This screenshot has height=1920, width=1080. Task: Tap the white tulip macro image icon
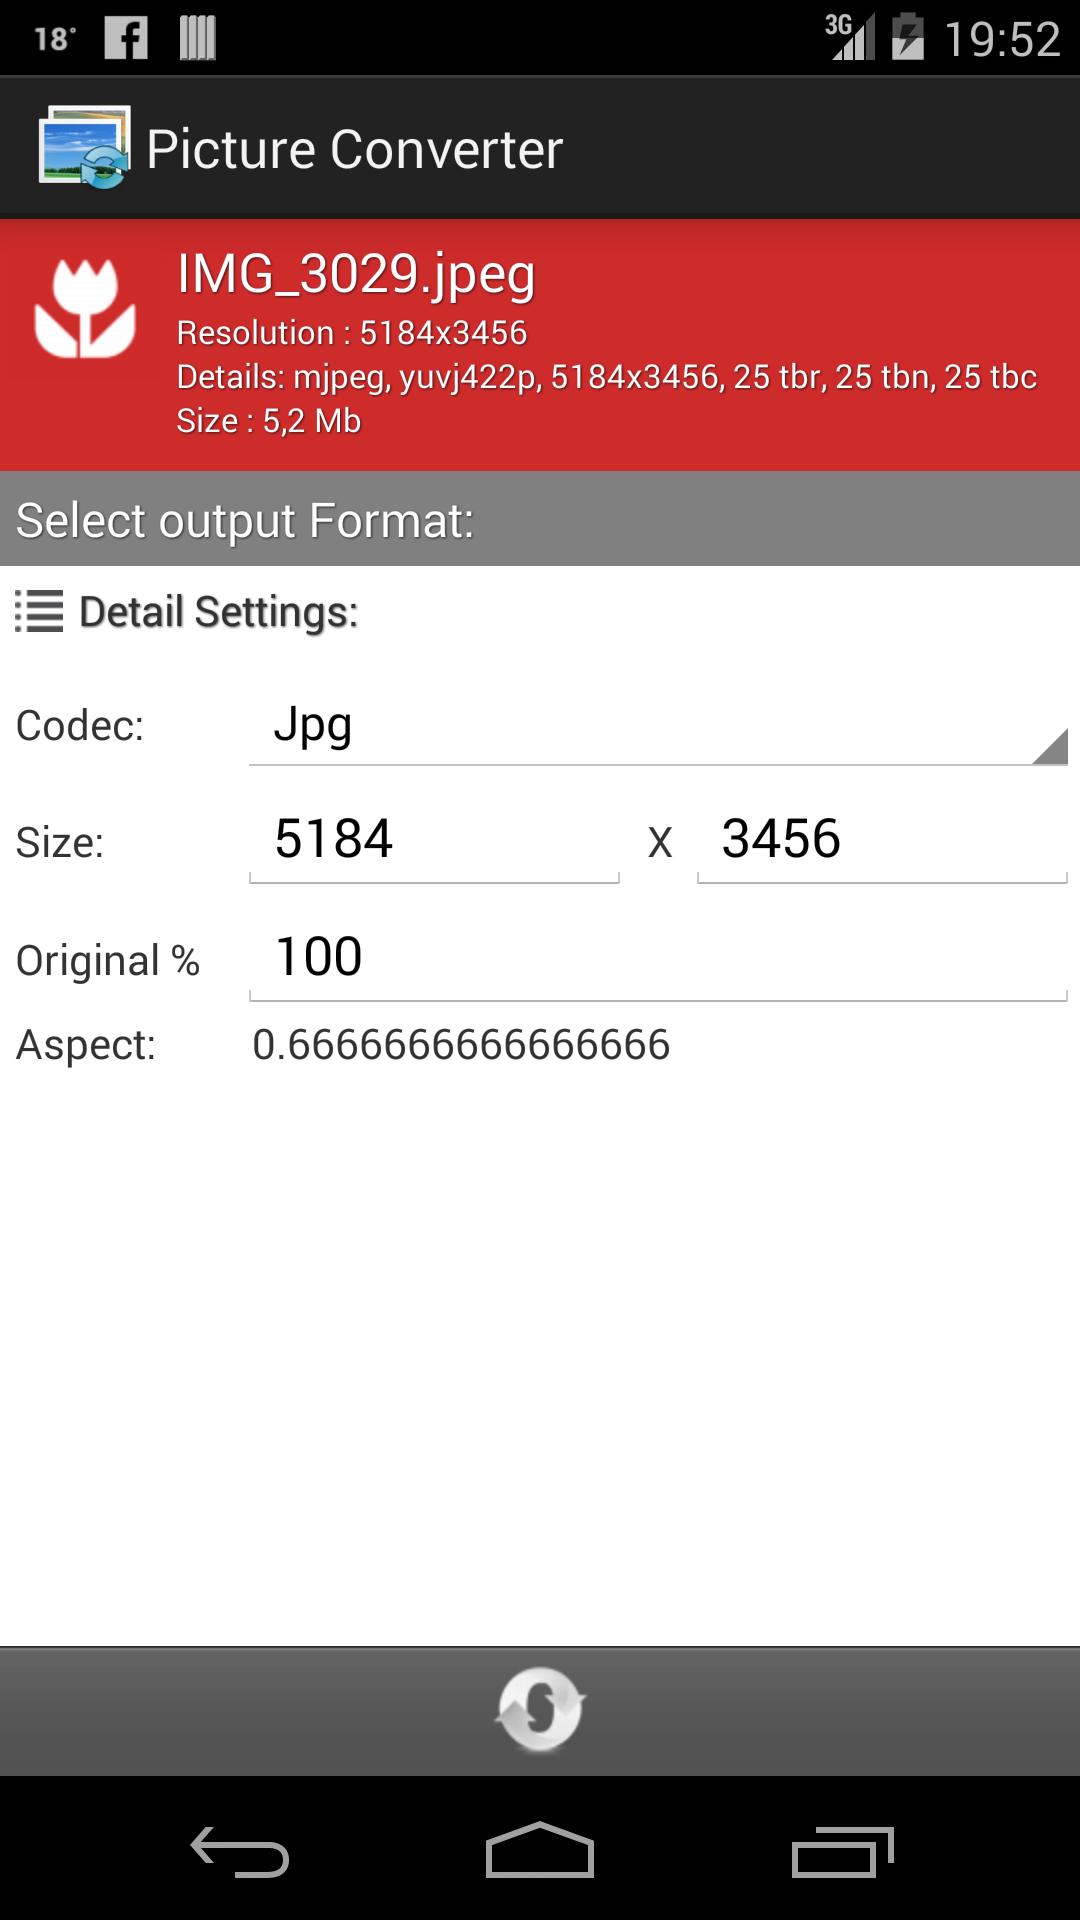(85, 308)
